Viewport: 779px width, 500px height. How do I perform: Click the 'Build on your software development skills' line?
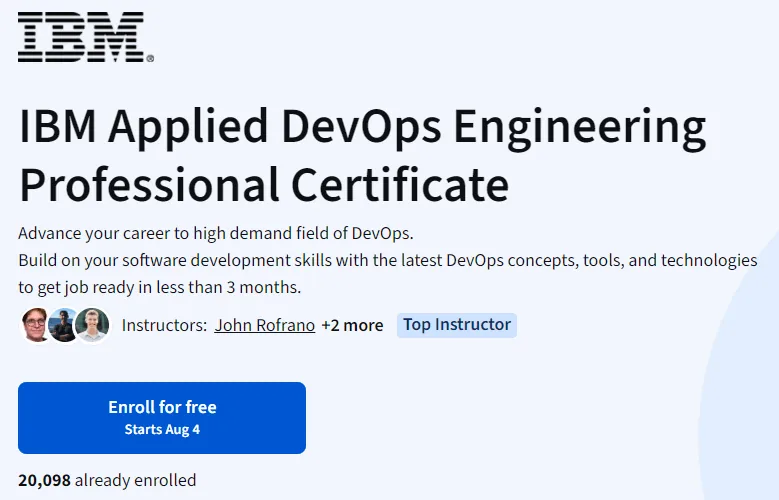[388, 260]
